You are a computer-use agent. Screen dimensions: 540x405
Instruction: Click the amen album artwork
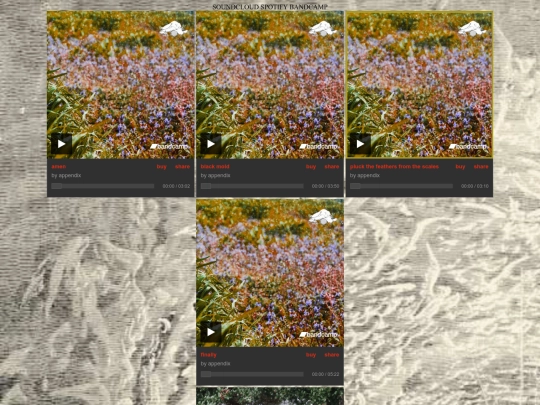[x=121, y=85]
